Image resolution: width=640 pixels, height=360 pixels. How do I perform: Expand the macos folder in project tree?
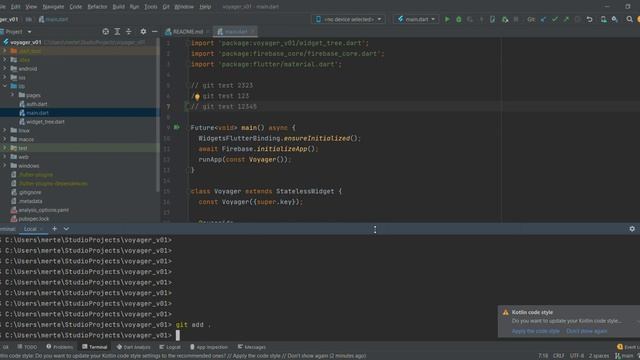5,139
